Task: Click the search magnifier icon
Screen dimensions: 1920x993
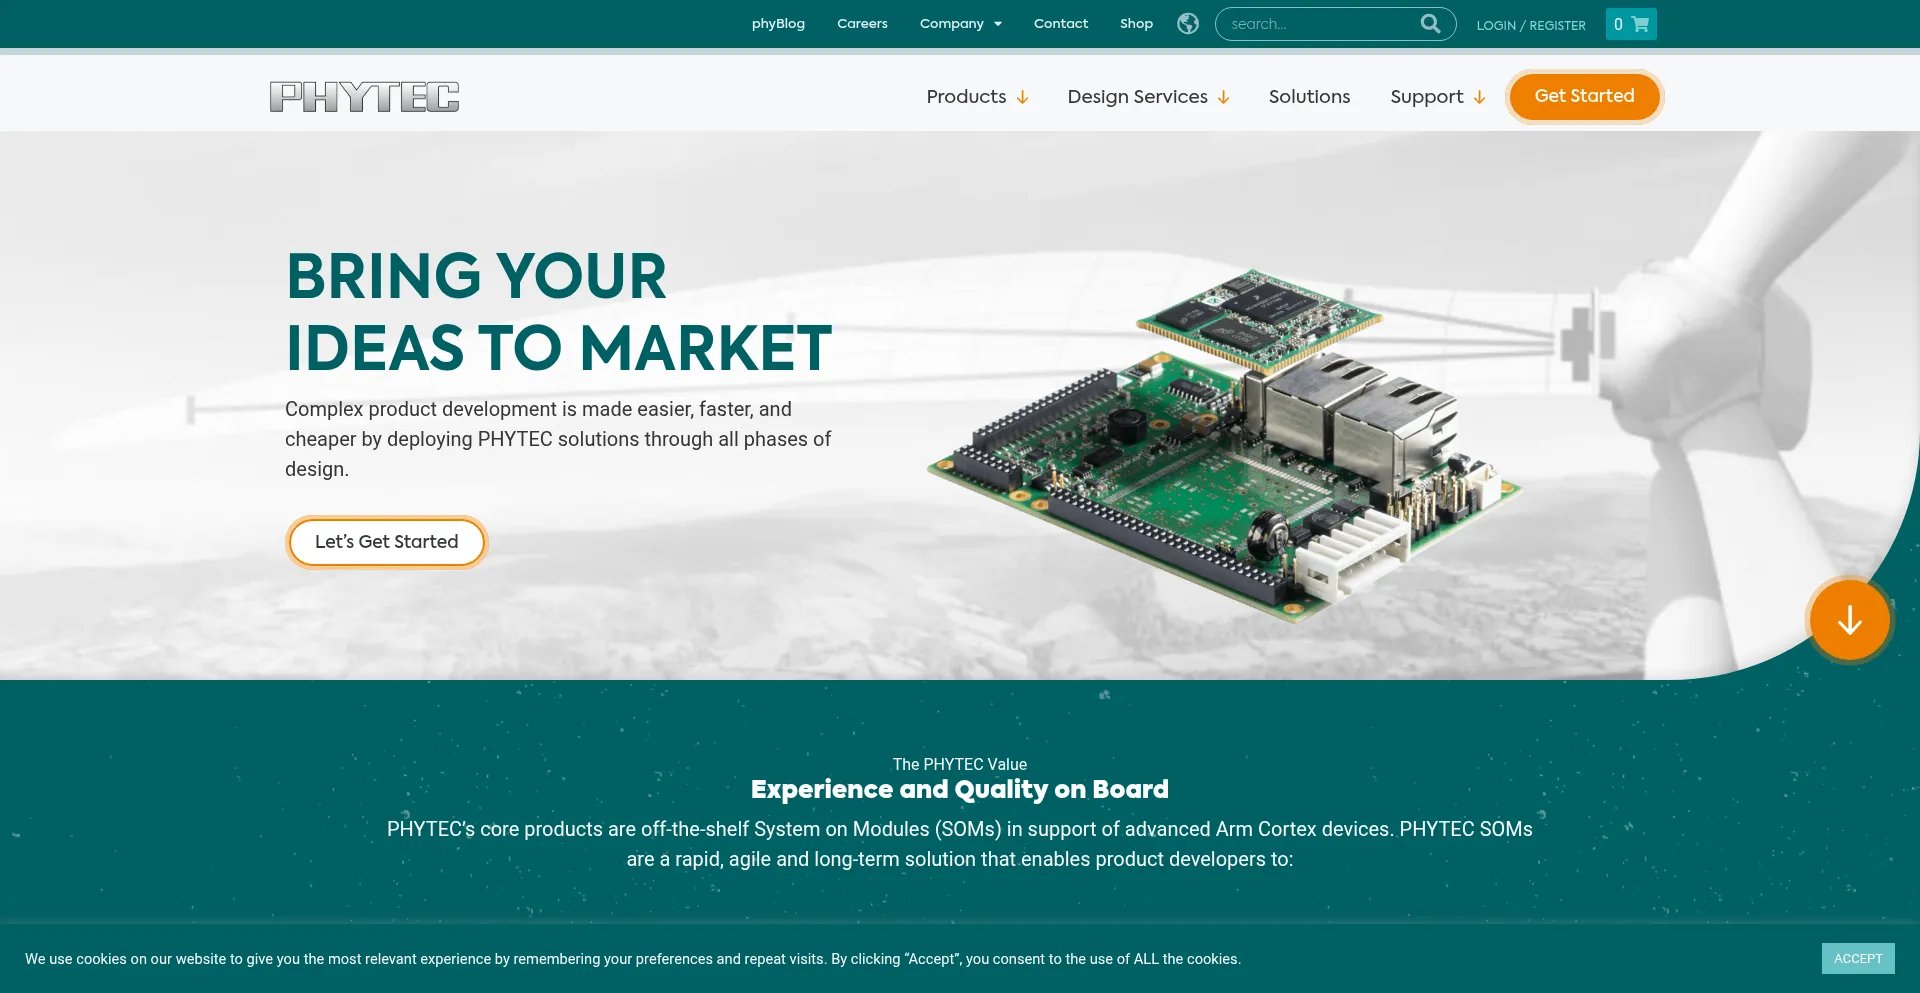Action: (1430, 23)
